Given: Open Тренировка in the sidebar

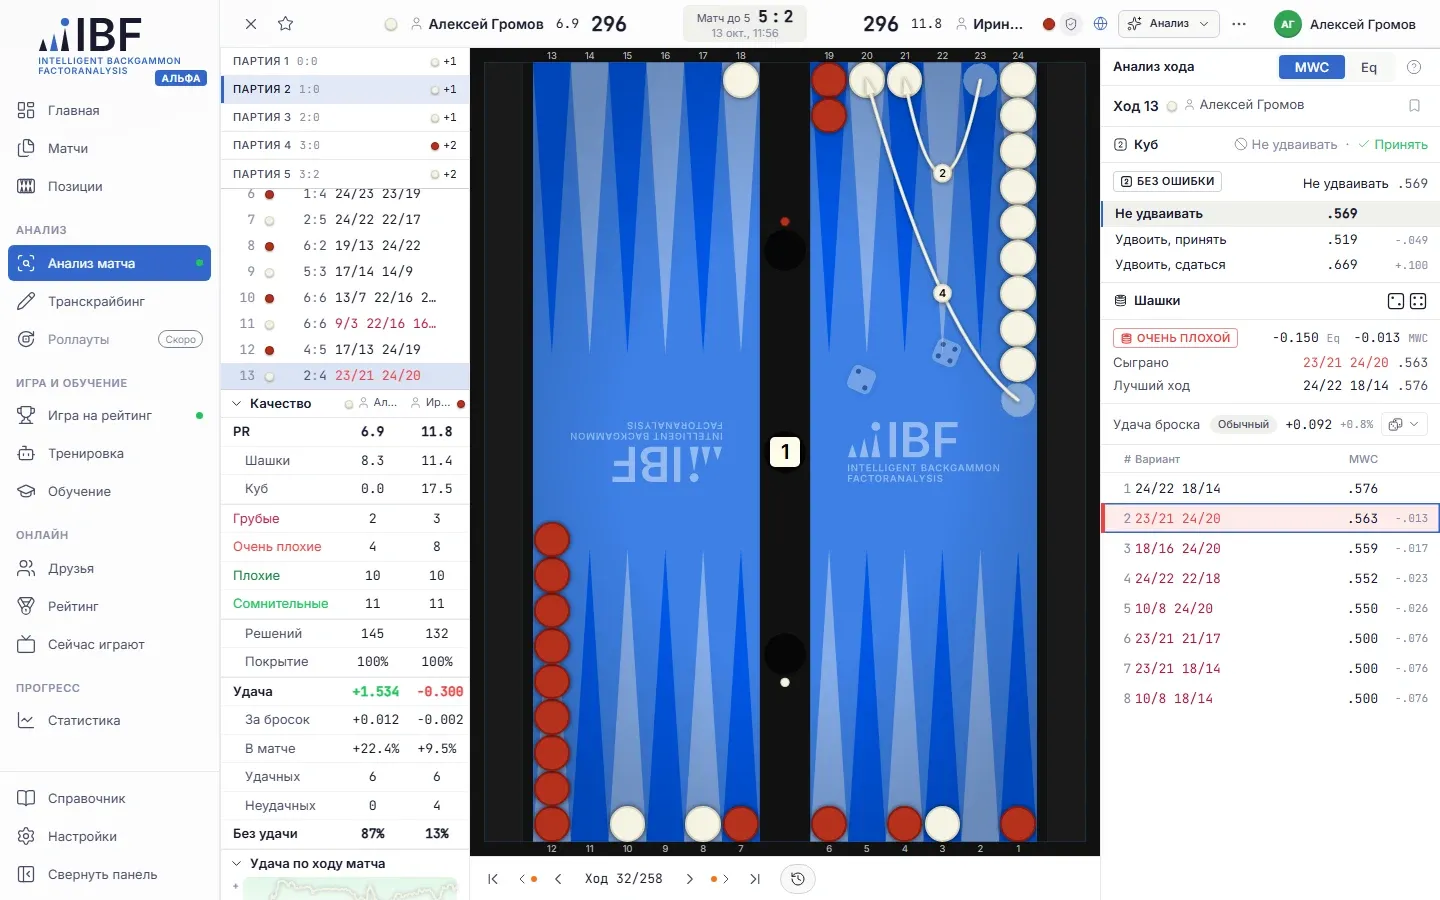Looking at the screenshot, I should pos(109,454).
